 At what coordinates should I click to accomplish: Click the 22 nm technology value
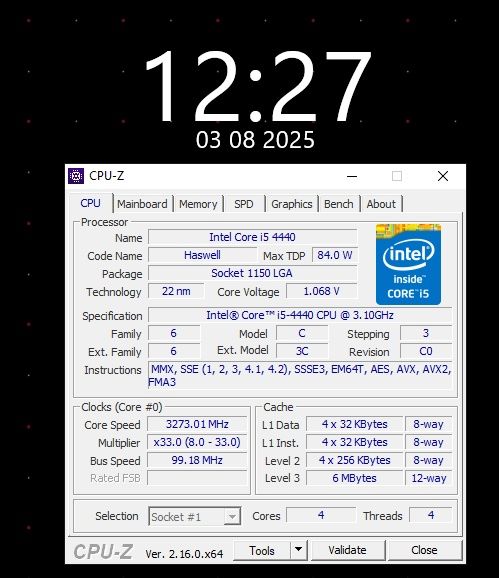click(176, 291)
